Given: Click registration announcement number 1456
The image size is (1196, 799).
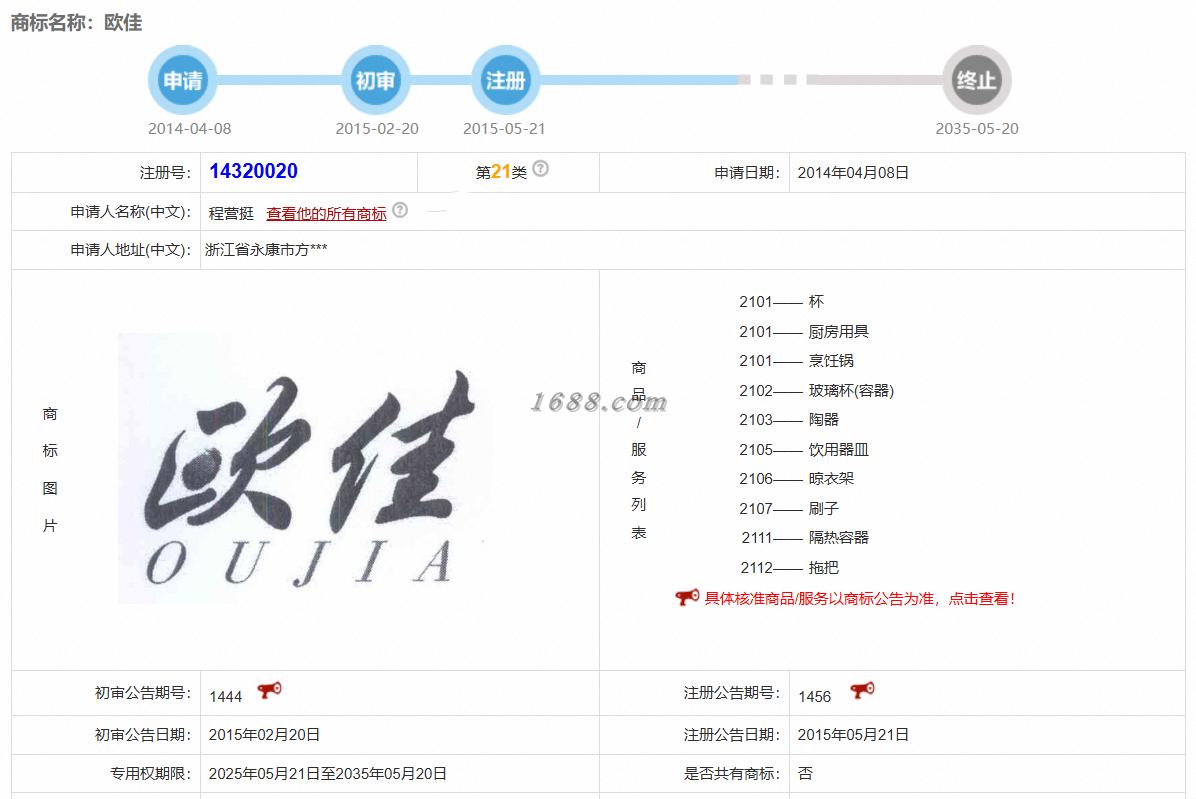Looking at the screenshot, I should click(815, 697).
